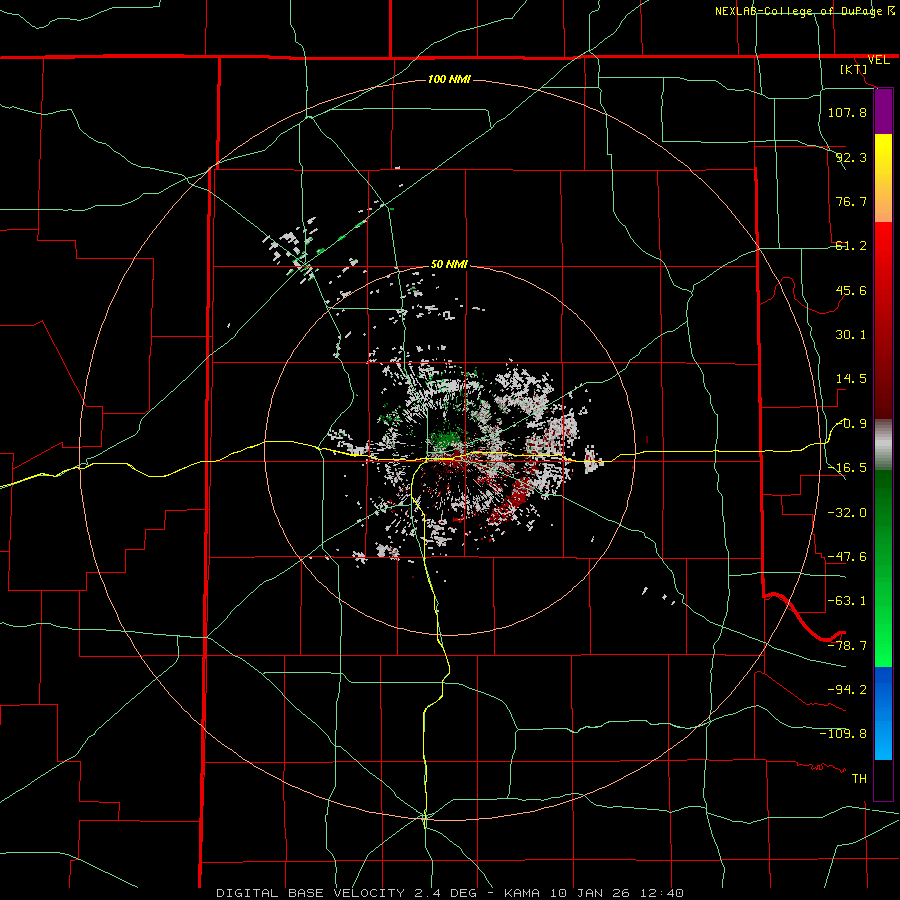Select the 107.8 legend value

(847, 112)
